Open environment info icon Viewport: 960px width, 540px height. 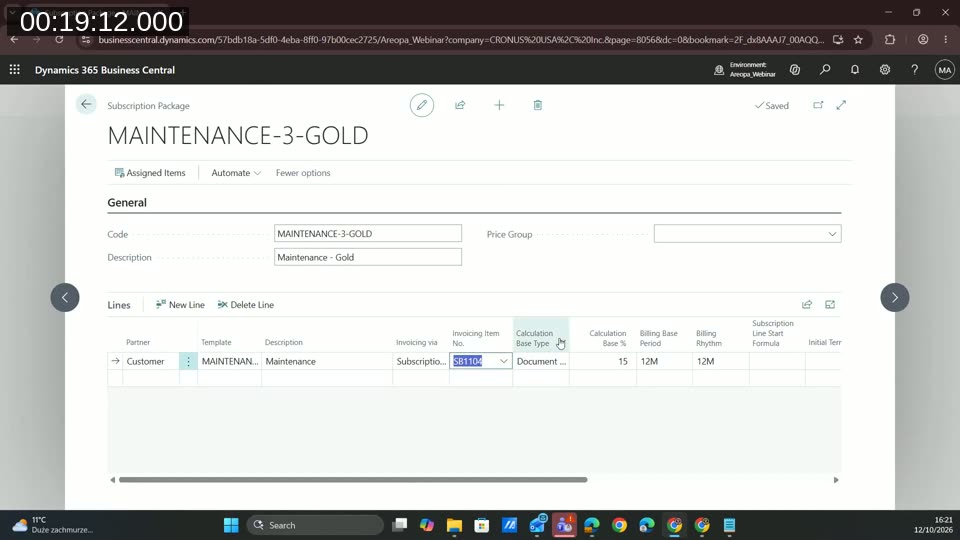pyautogui.click(x=719, y=70)
